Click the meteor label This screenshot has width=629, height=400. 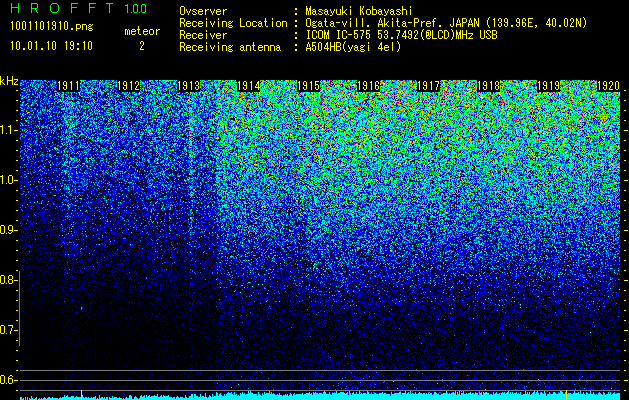pos(142,31)
